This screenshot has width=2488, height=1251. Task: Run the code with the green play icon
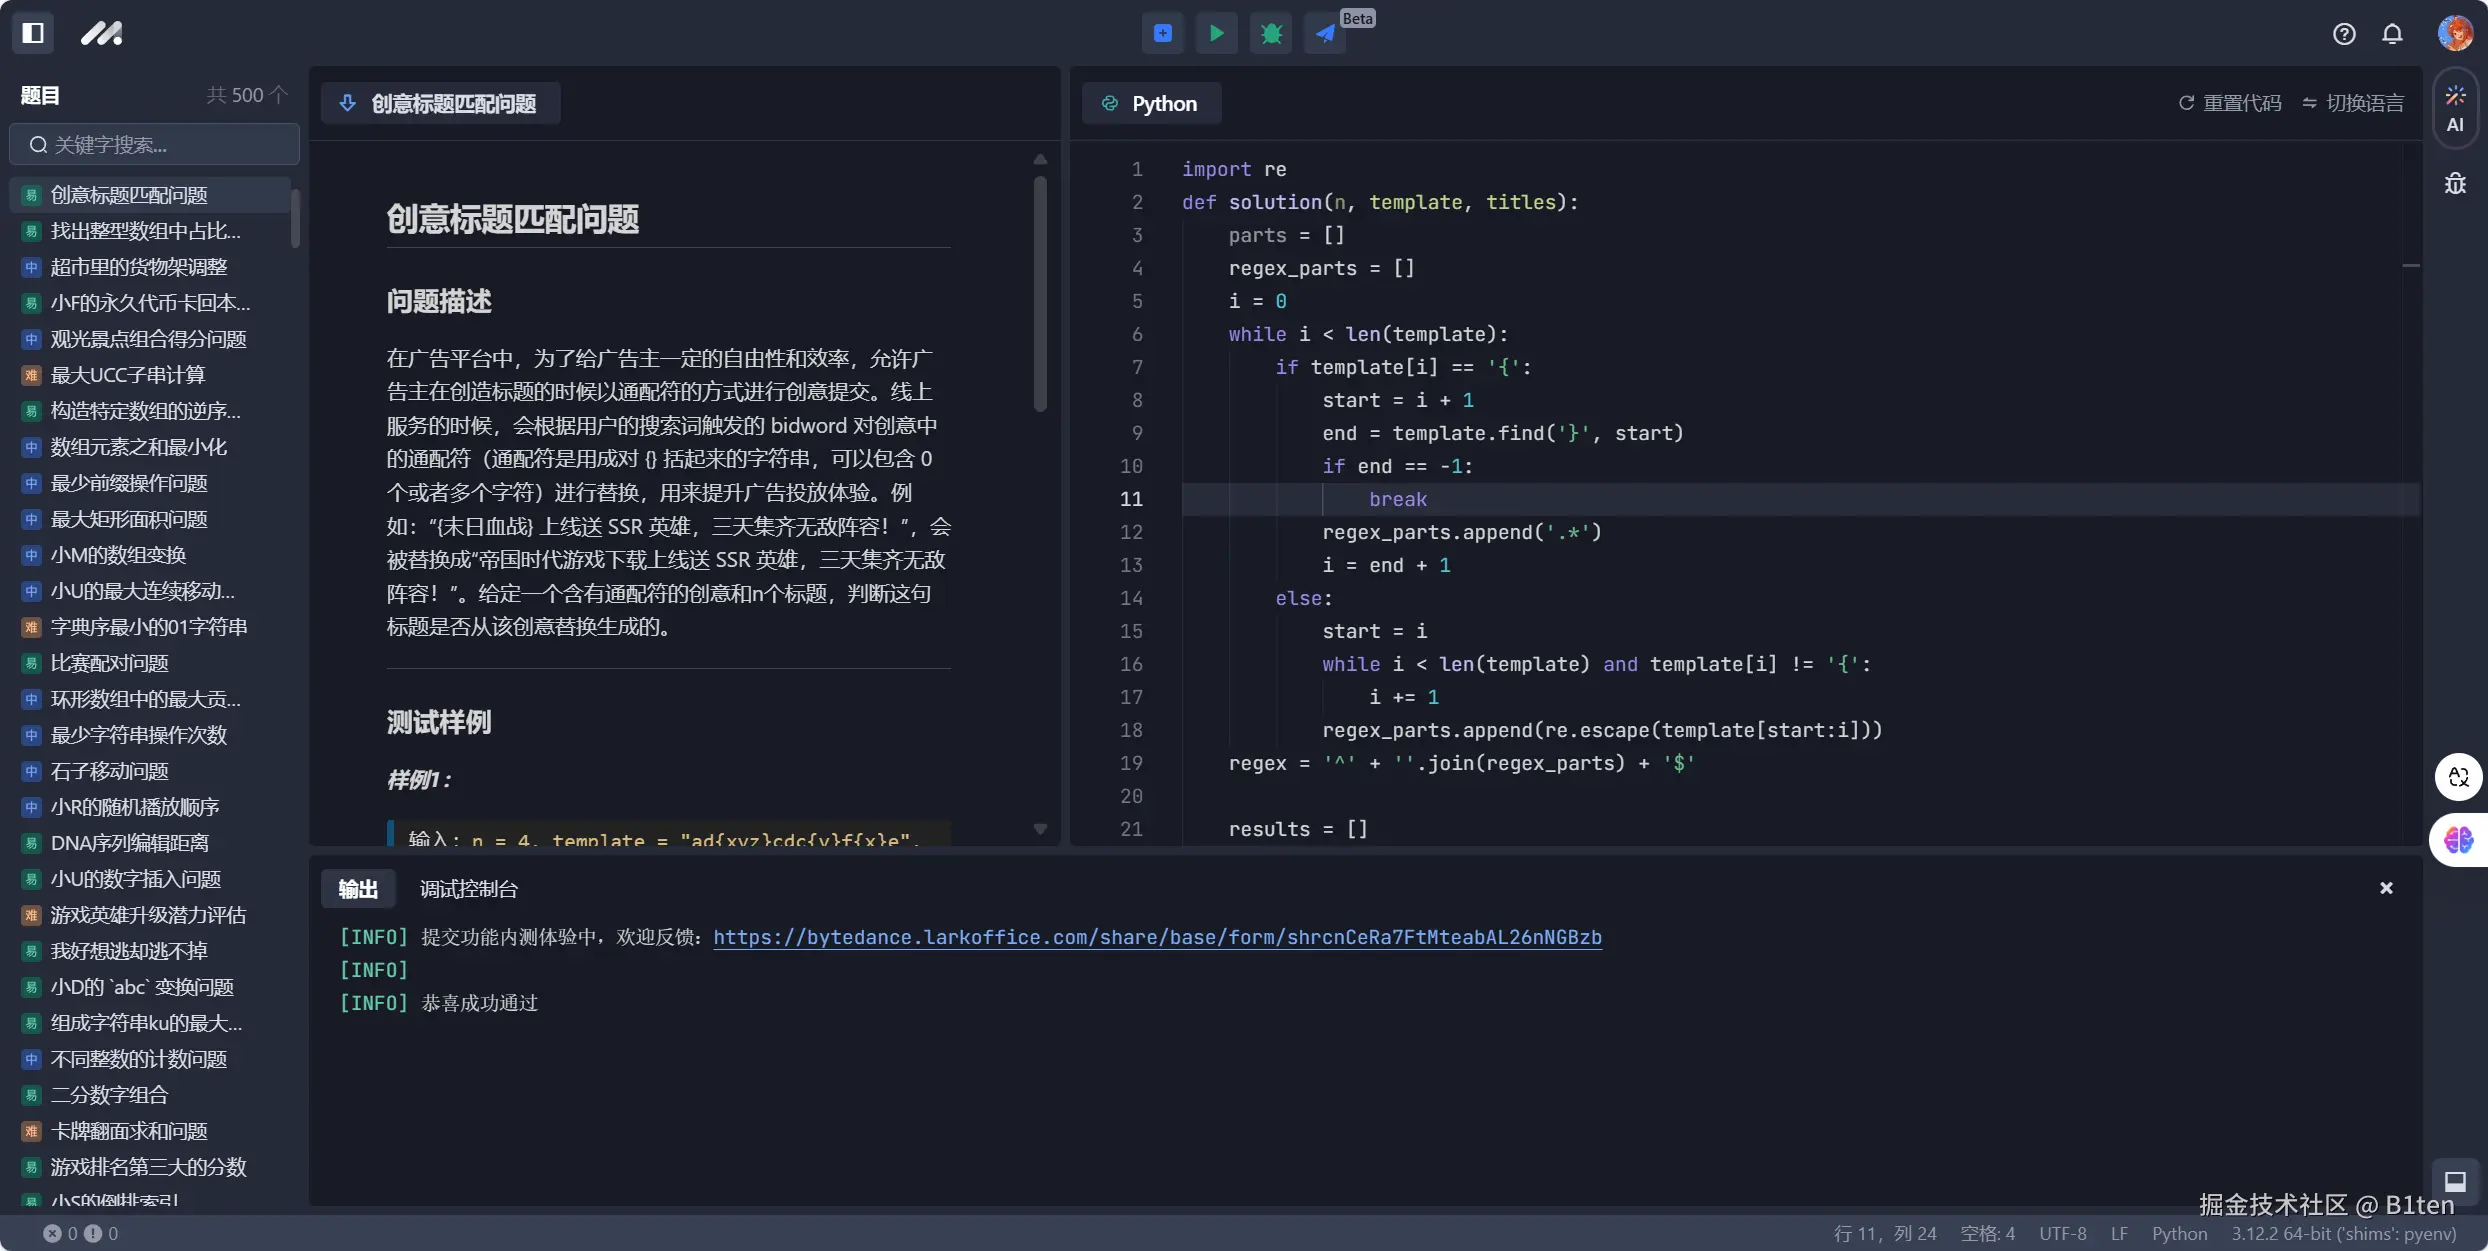[1216, 33]
